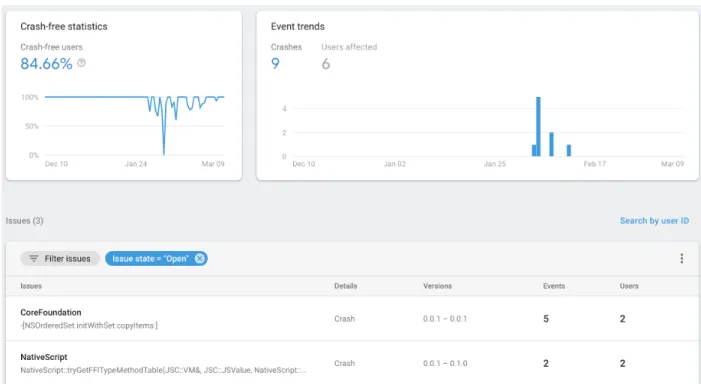This screenshot has width=701, height=384.
Task: Click the Crash detail for CoreFoundation
Action: (344, 319)
